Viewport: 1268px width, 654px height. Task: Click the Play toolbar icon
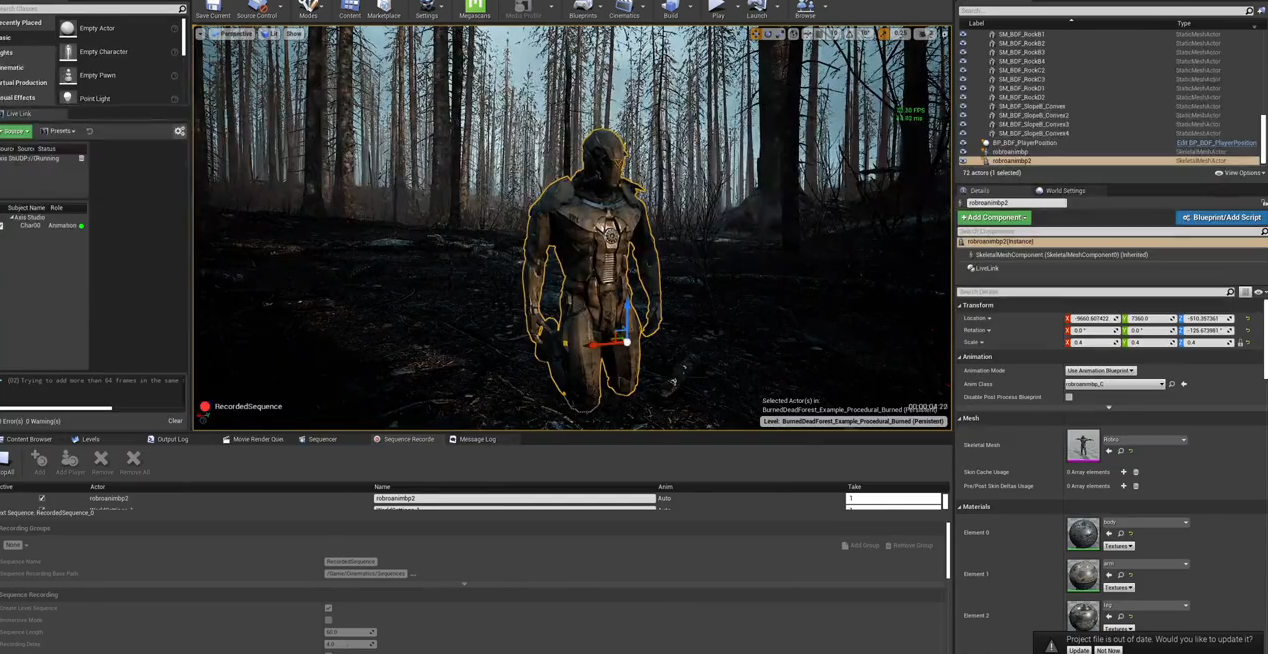[x=718, y=9]
